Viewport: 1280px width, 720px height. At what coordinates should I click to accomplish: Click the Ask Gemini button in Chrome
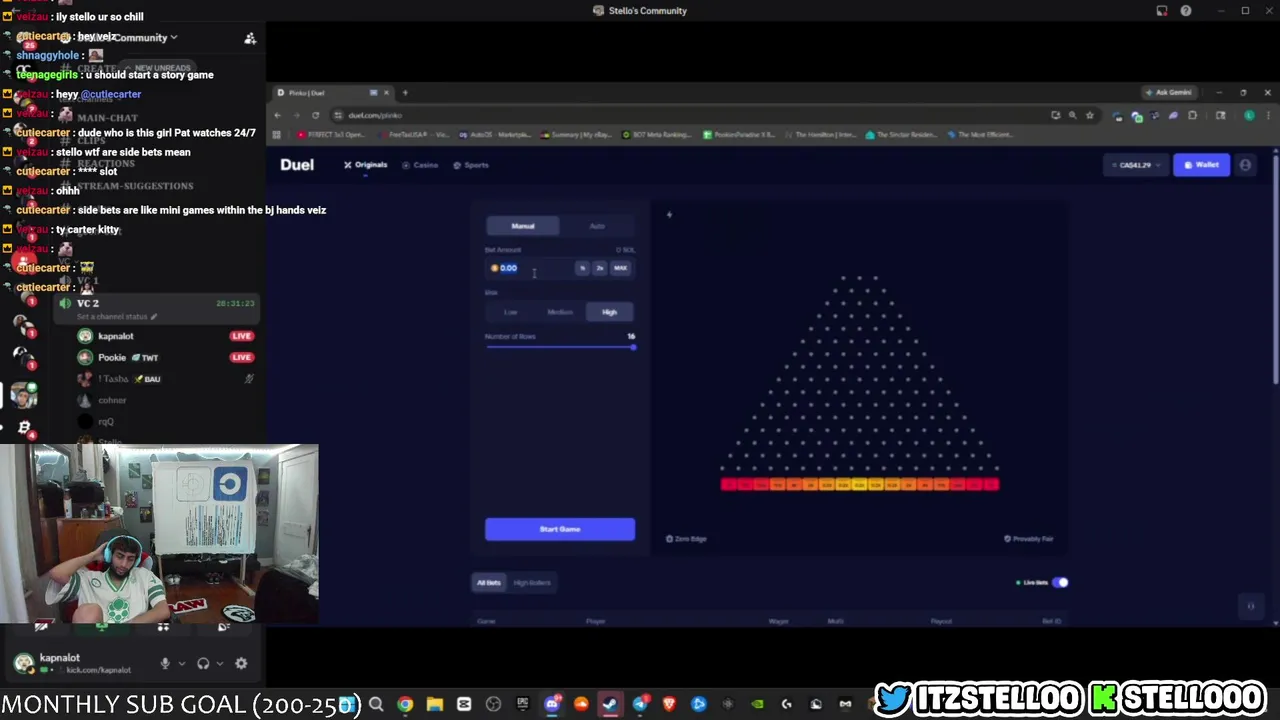tap(1170, 93)
